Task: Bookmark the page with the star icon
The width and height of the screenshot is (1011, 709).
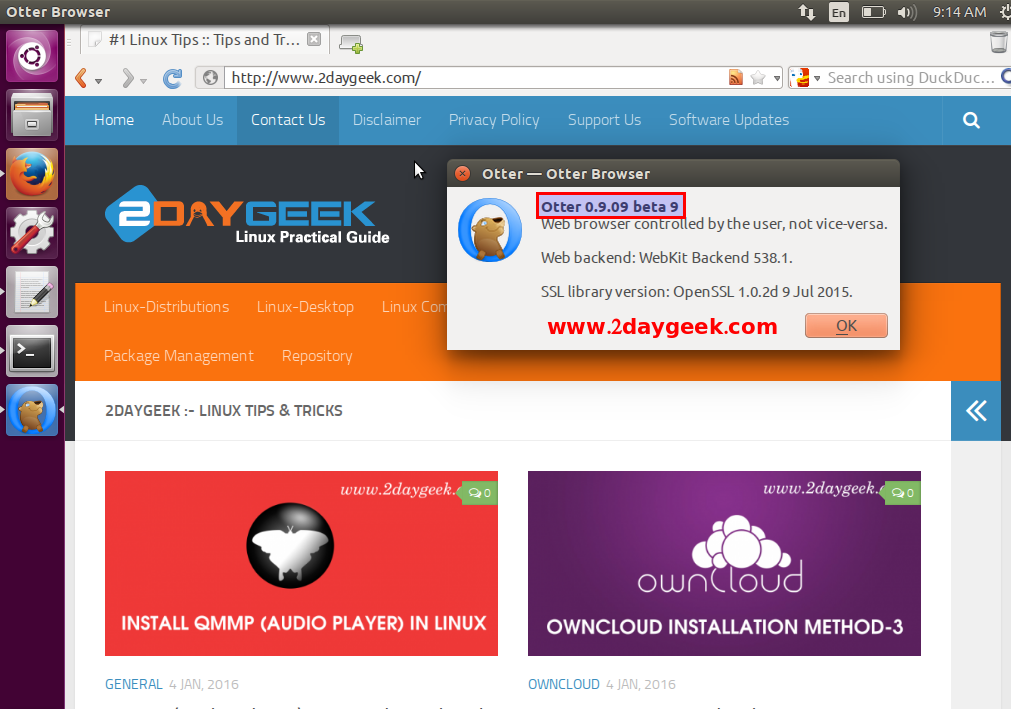Action: (x=758, y=78)
